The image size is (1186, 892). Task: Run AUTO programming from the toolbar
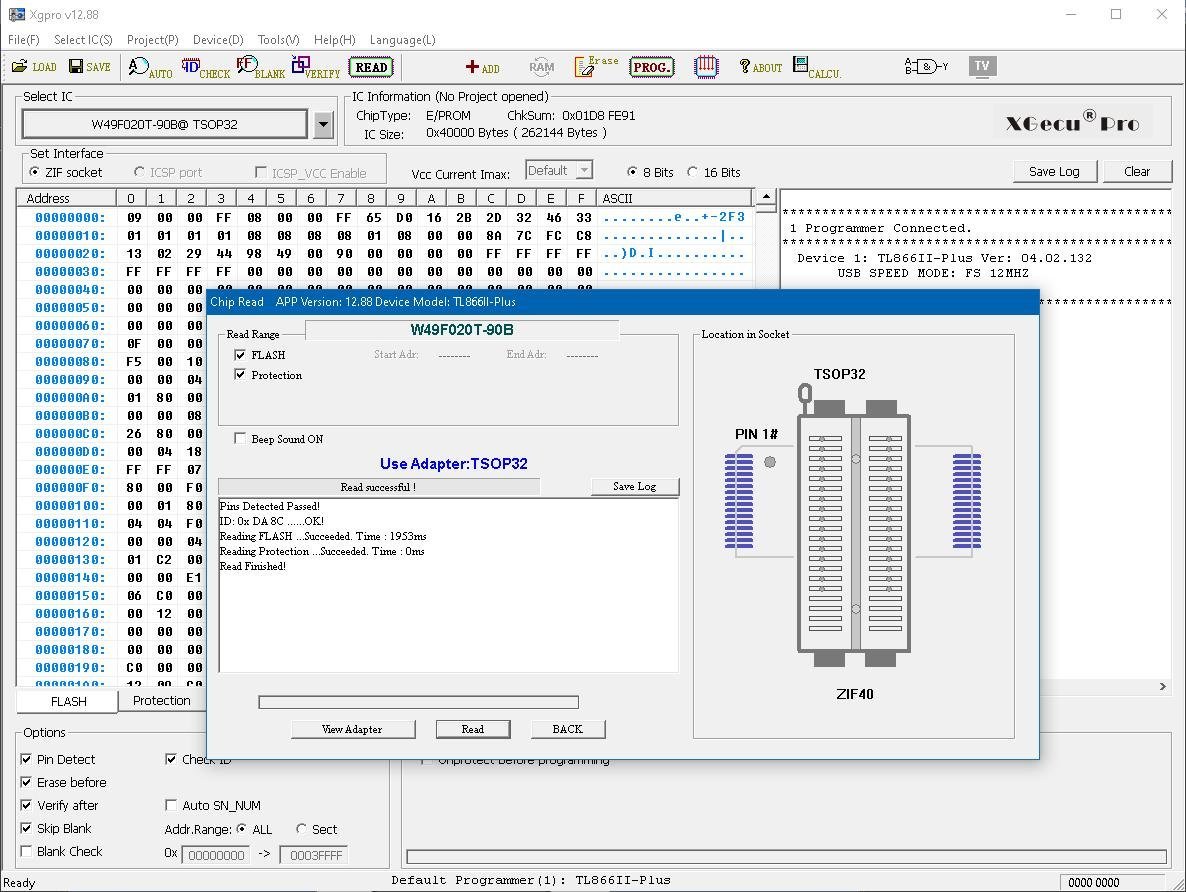pos(150,67)
